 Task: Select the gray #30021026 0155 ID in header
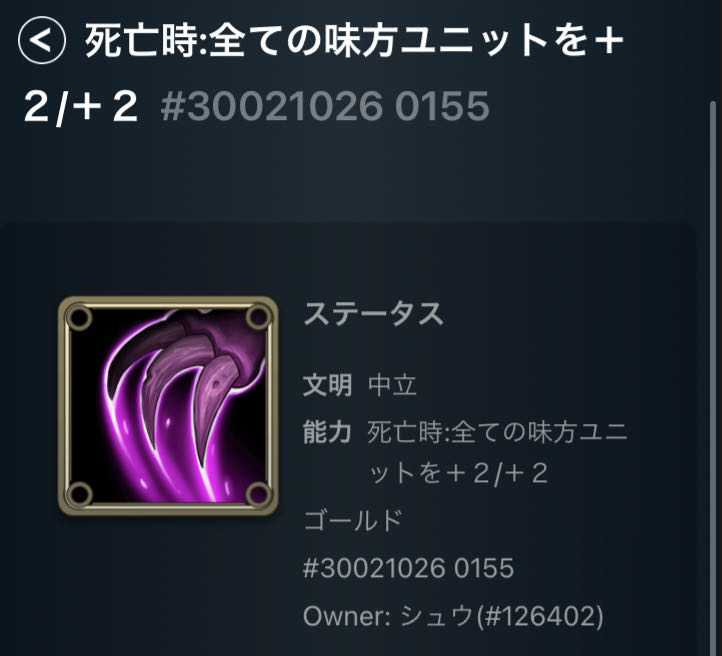[x=325, y=106]
